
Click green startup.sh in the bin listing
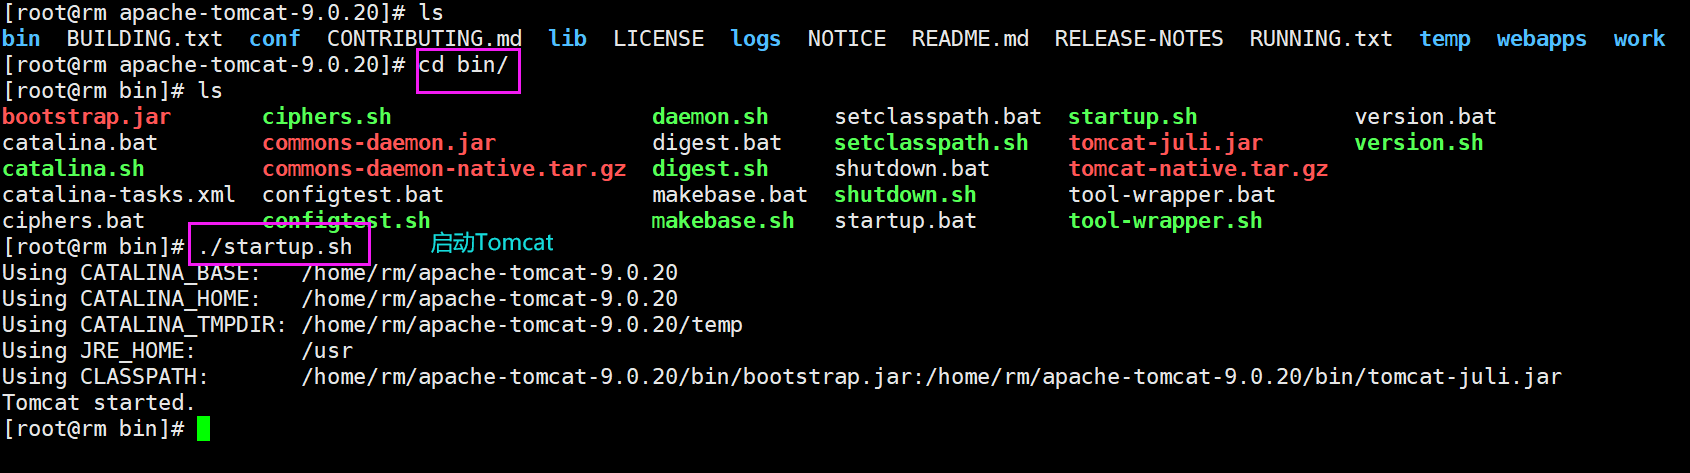point(1132,117)
